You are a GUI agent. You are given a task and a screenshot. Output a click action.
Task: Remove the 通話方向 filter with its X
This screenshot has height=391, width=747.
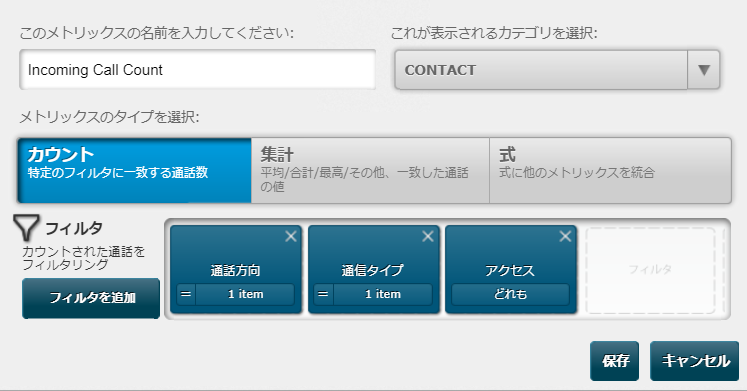point(291,236)
